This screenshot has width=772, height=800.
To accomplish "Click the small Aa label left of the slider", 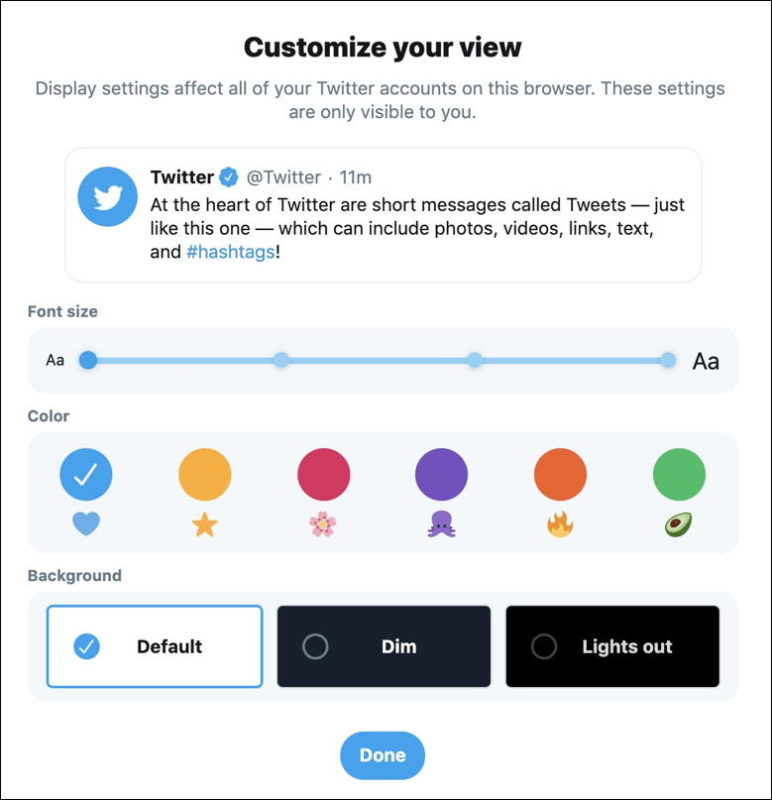I will tap(56, 359).
